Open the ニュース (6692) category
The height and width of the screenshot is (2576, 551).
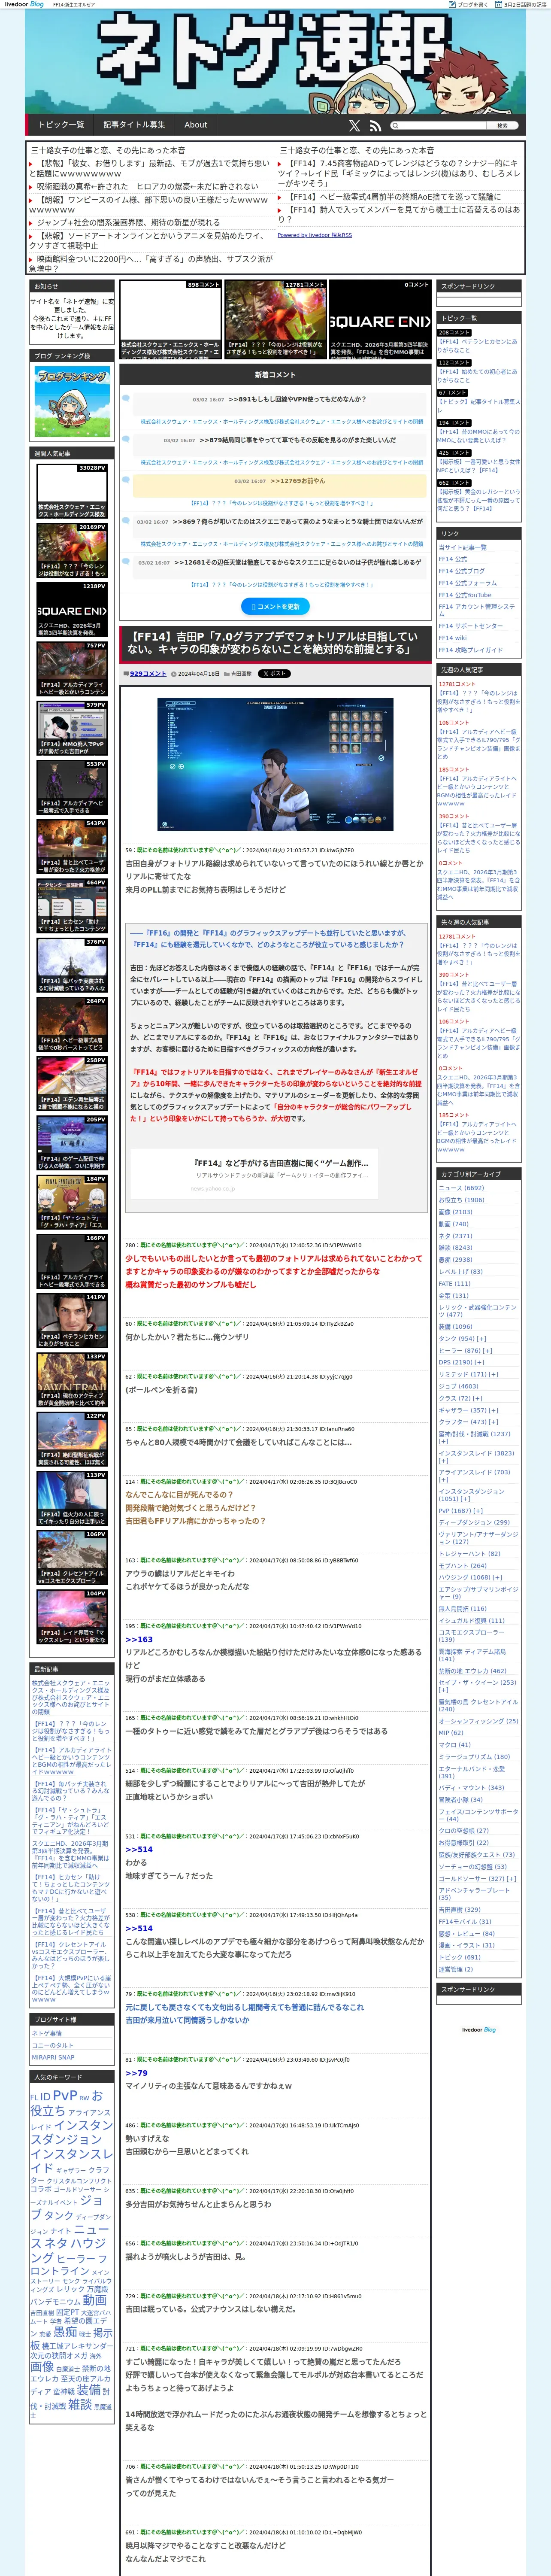tap(461, 1187)
